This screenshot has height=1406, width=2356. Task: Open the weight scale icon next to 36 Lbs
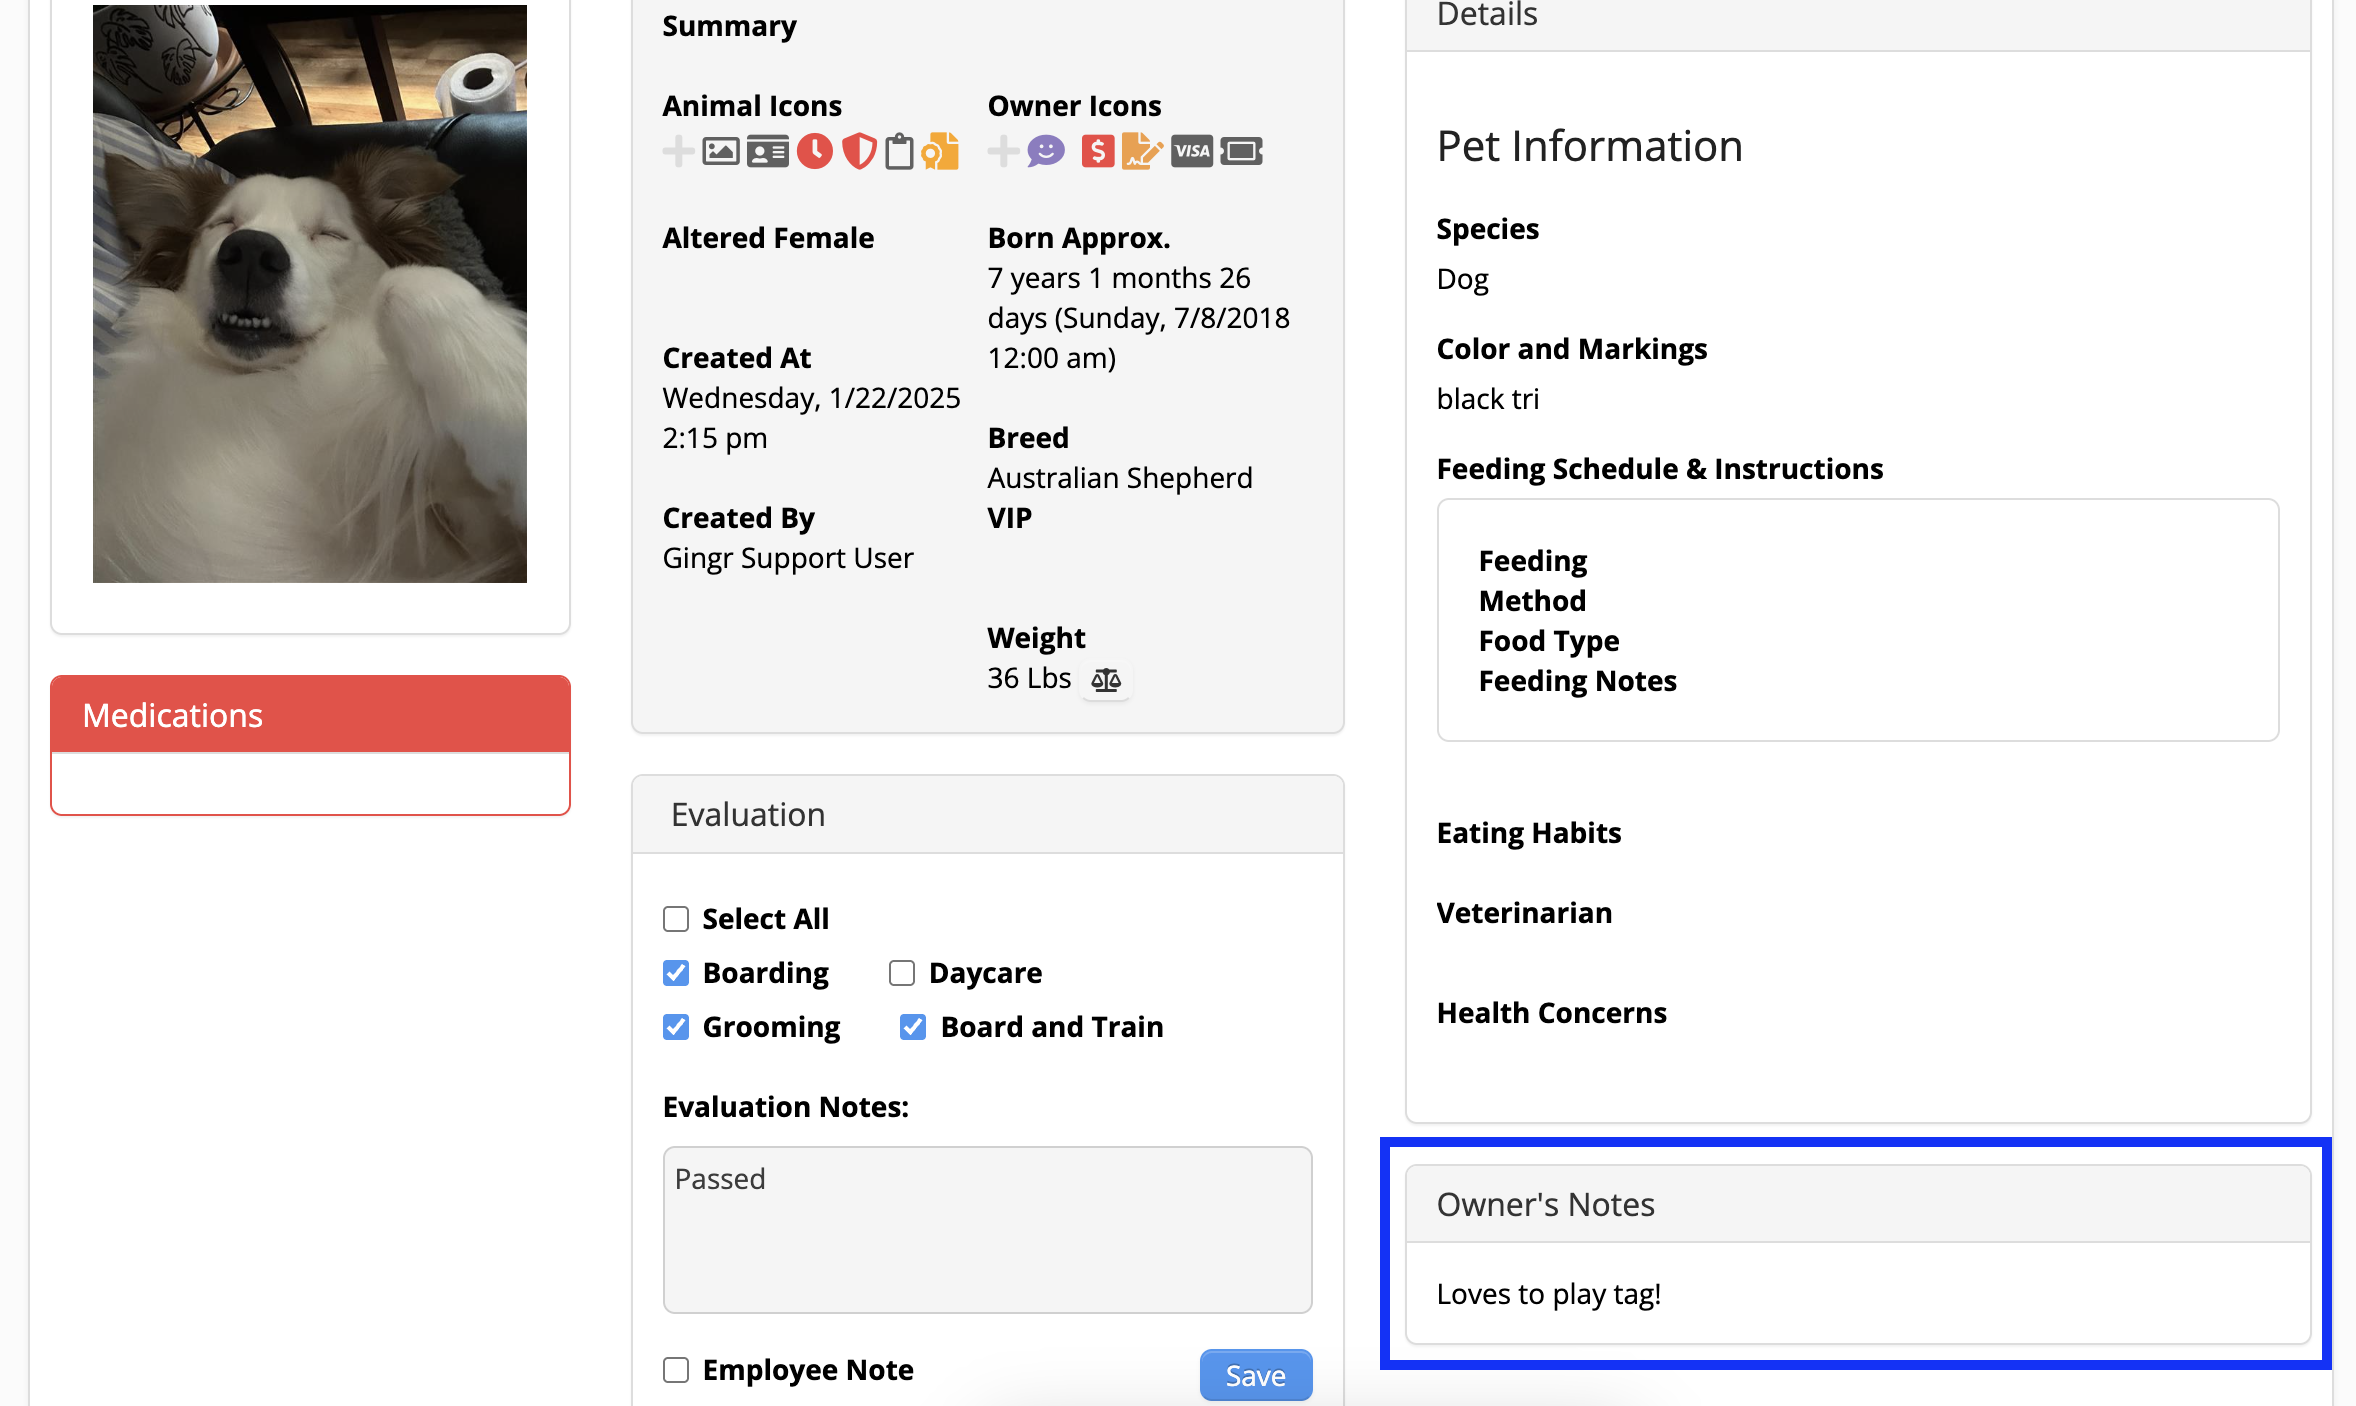(1106, 680)
